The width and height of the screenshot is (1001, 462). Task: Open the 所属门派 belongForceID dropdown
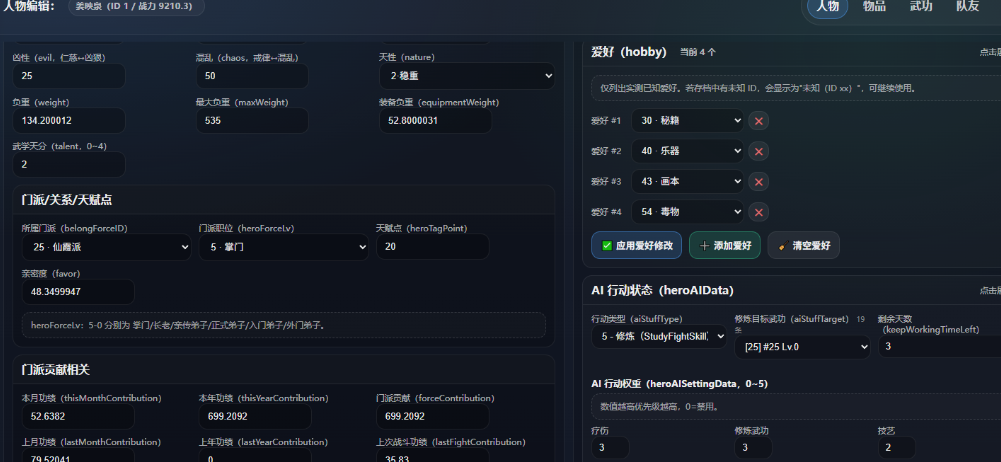click(106, 247)
